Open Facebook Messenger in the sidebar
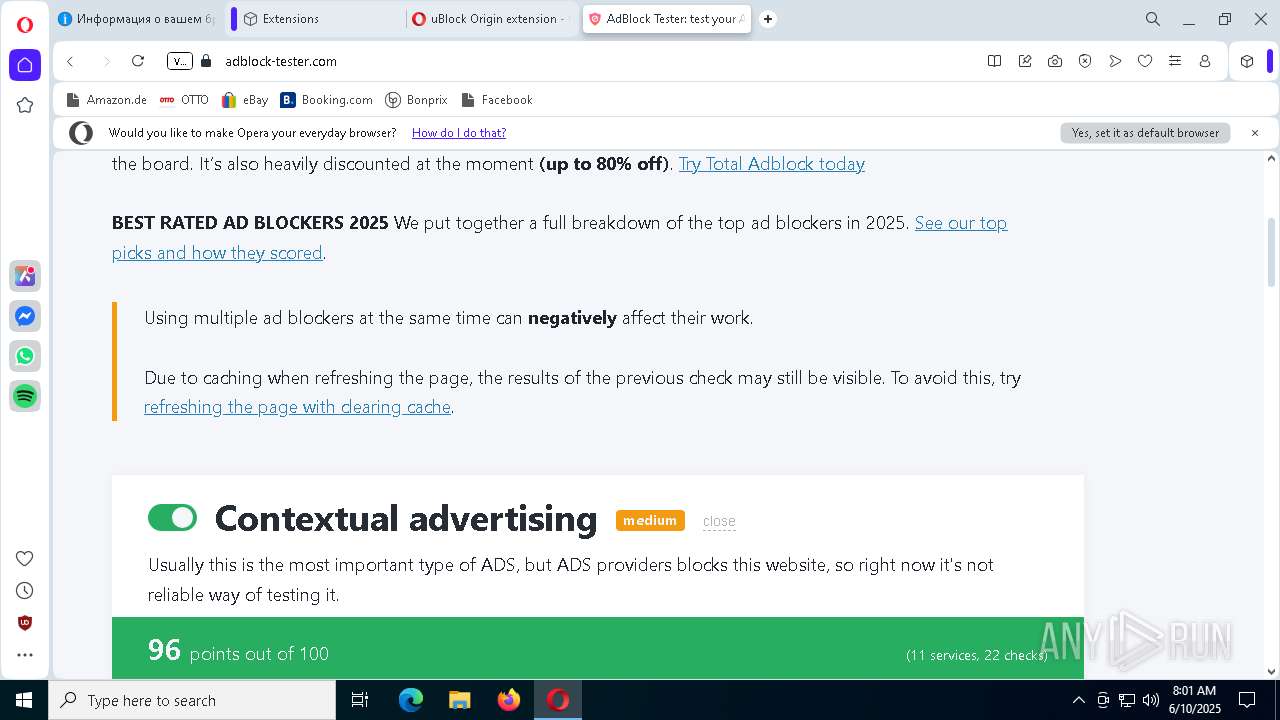The height and width of the screenshot is (720, 1280). click(25, 316)
